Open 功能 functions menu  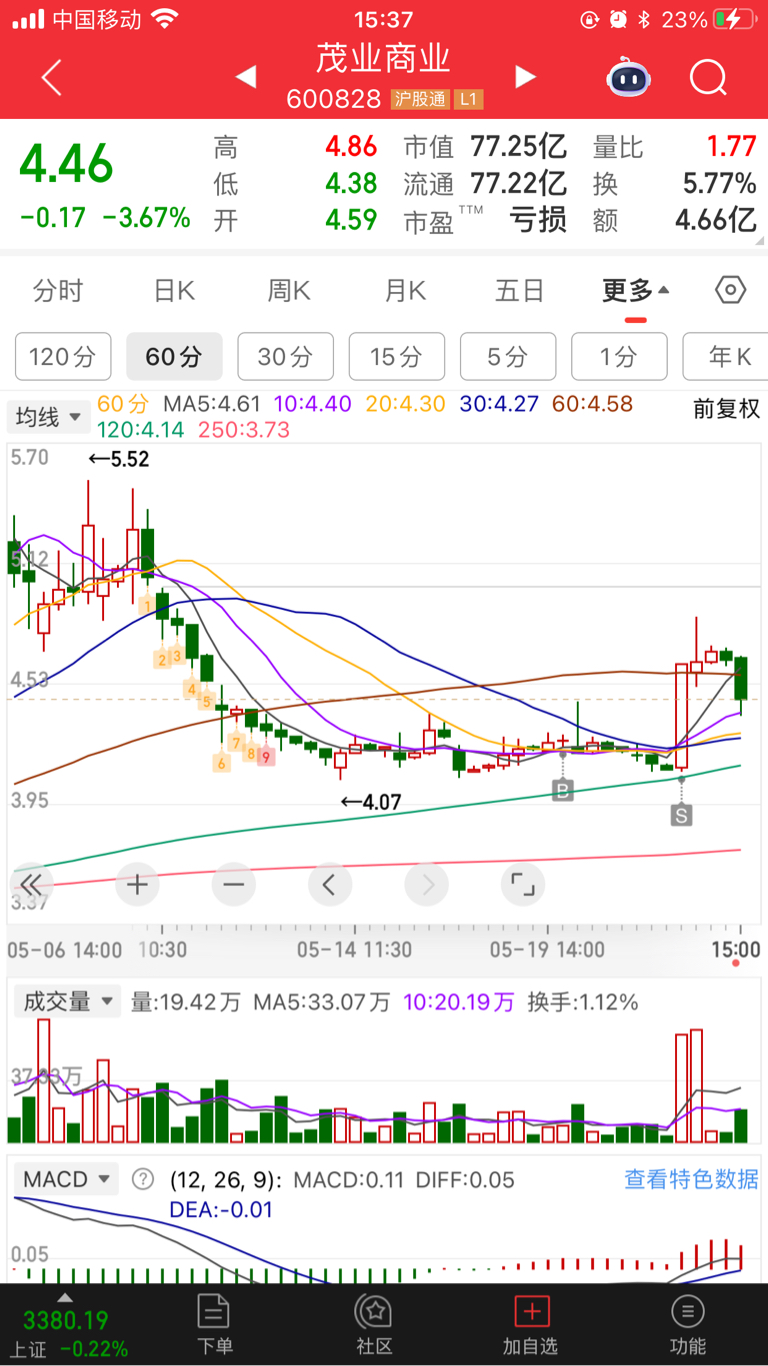[x=687, y=1325]
